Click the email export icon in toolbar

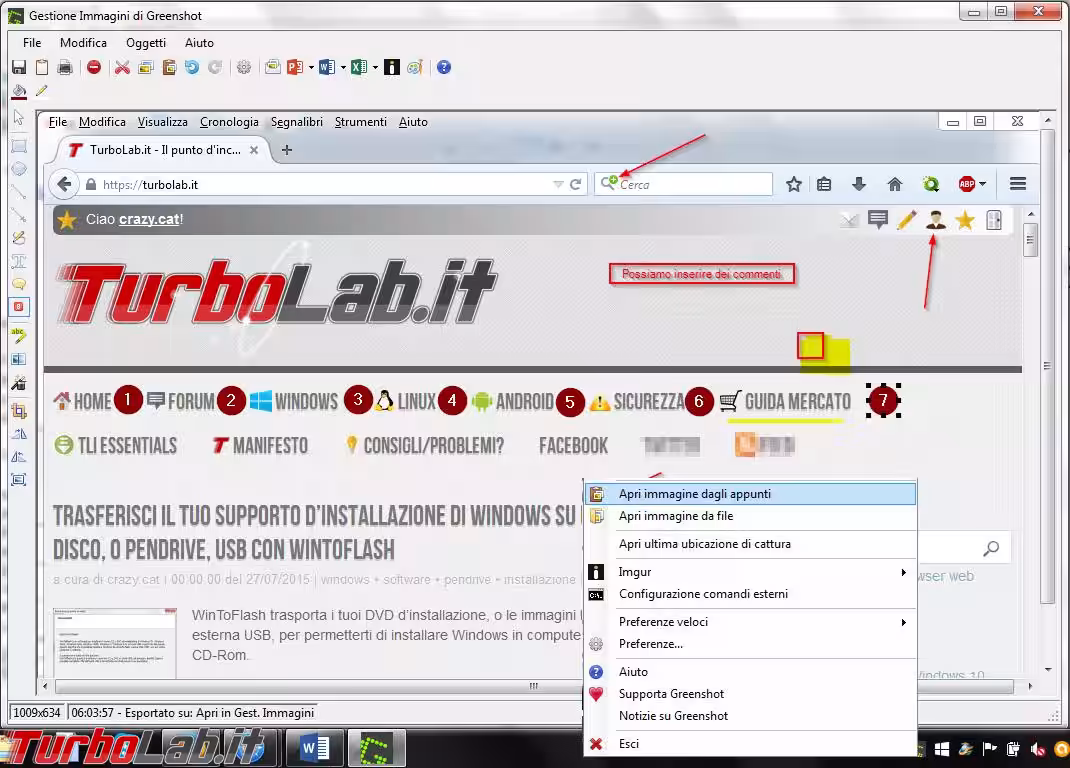(x=273, y=67)
